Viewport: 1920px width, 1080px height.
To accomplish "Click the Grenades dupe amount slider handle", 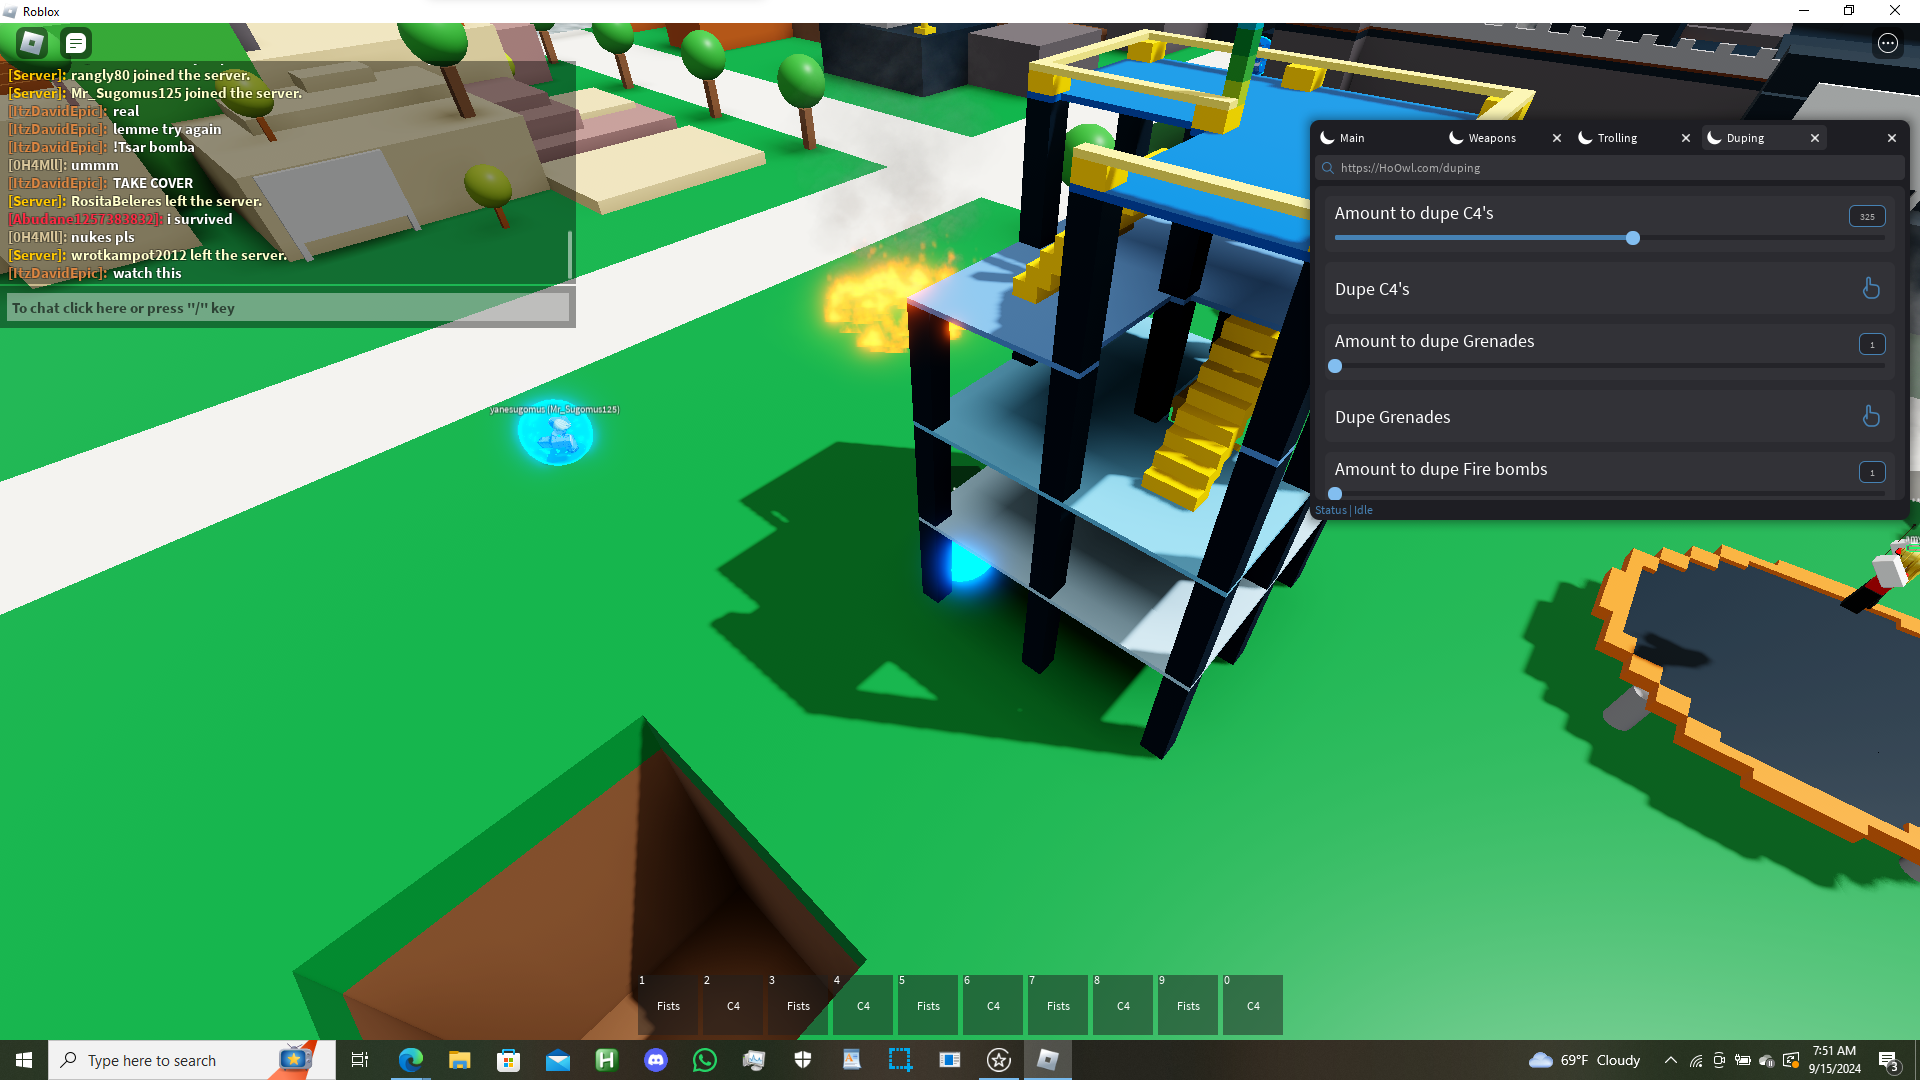I will 1335,366.
